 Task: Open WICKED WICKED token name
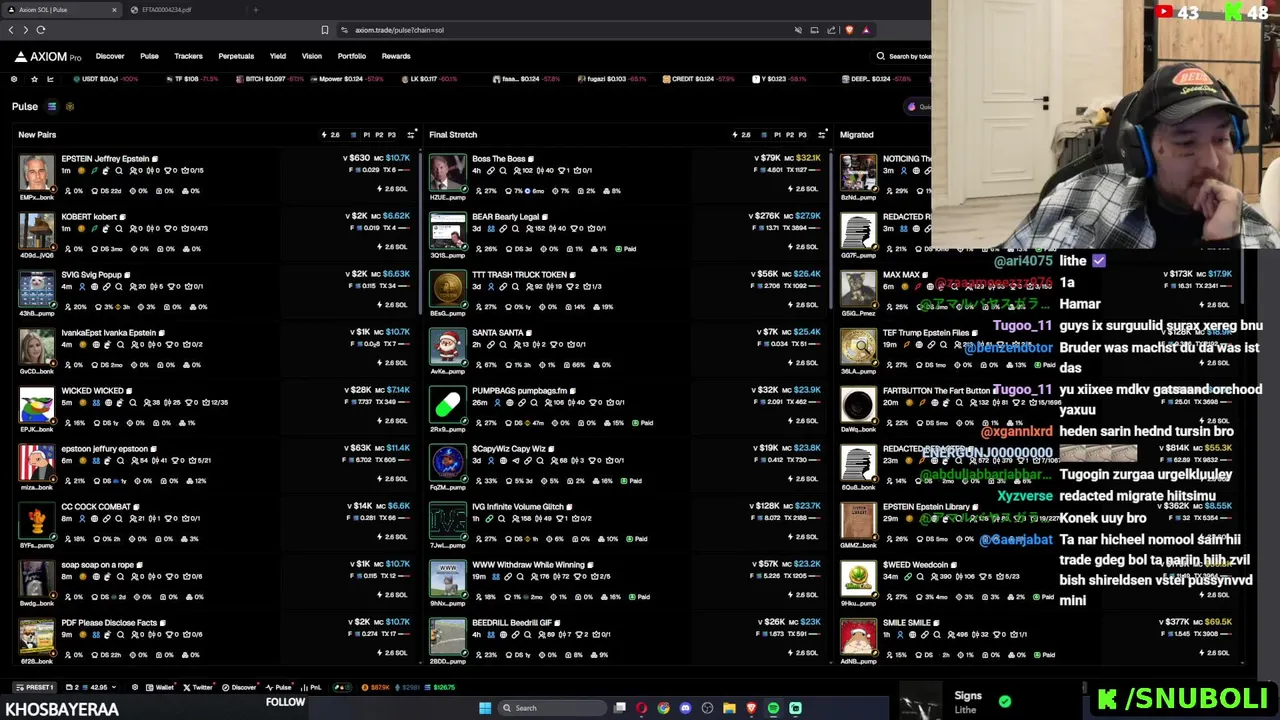92,391
